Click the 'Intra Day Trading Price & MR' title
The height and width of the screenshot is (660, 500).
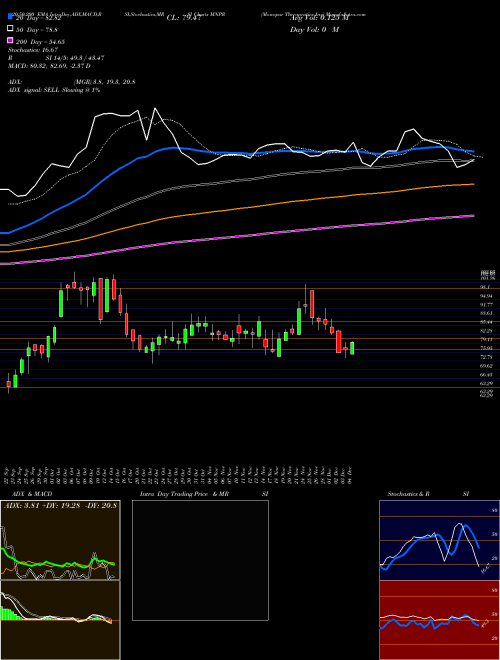coord(184,494)
